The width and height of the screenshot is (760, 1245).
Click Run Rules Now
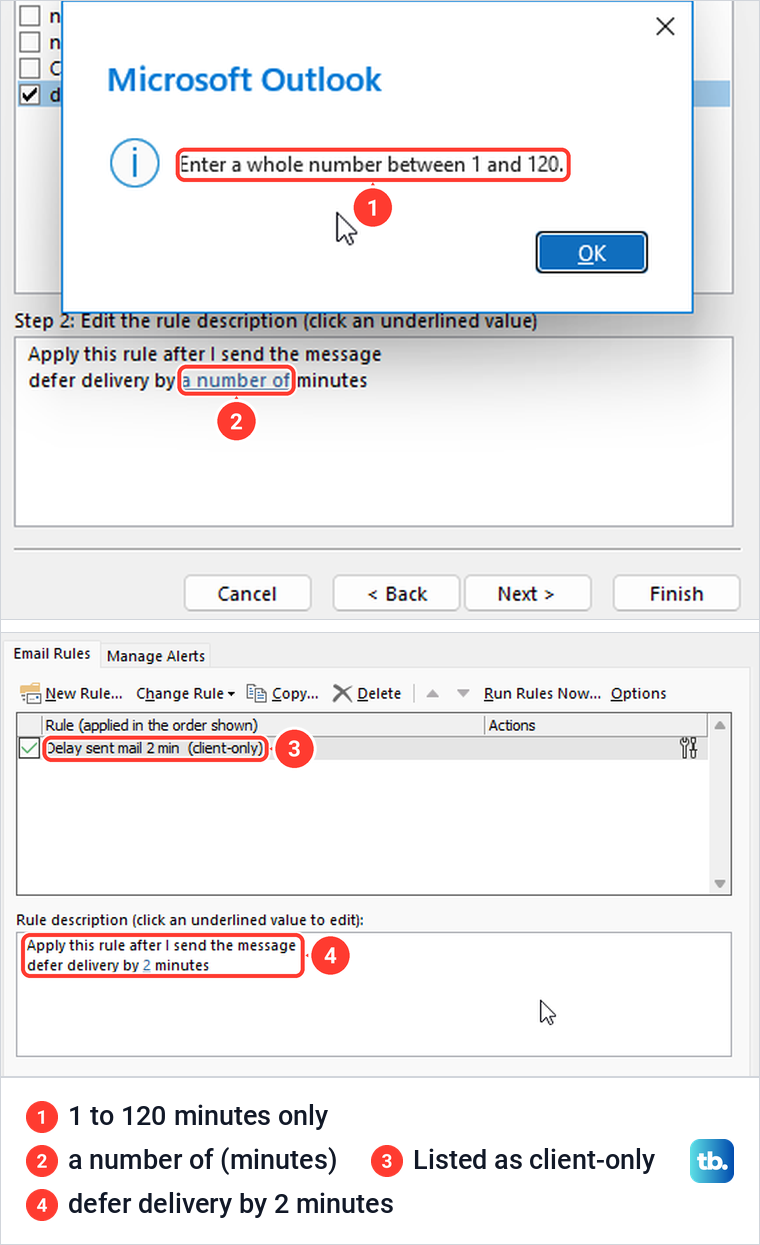point(542,693)
